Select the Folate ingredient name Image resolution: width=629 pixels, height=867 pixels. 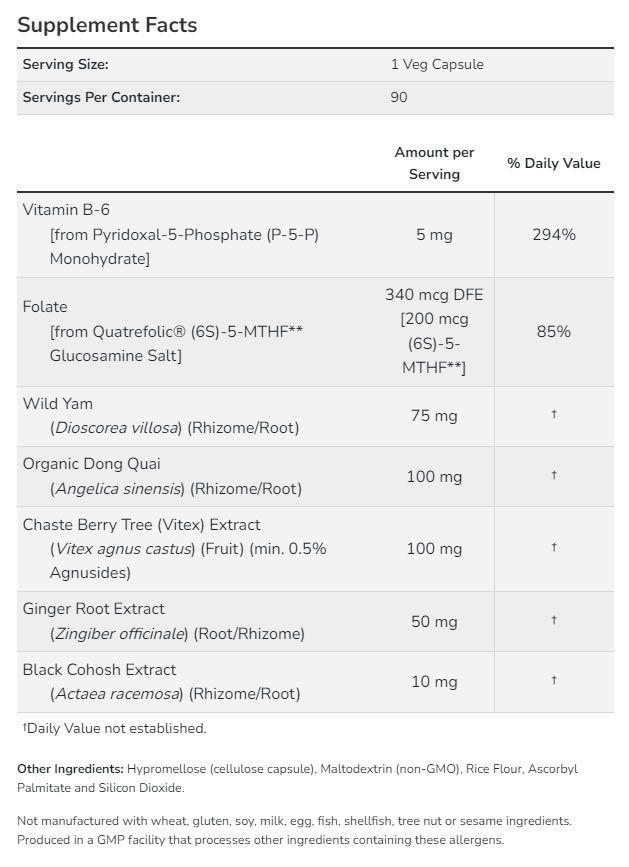(45, 307)
